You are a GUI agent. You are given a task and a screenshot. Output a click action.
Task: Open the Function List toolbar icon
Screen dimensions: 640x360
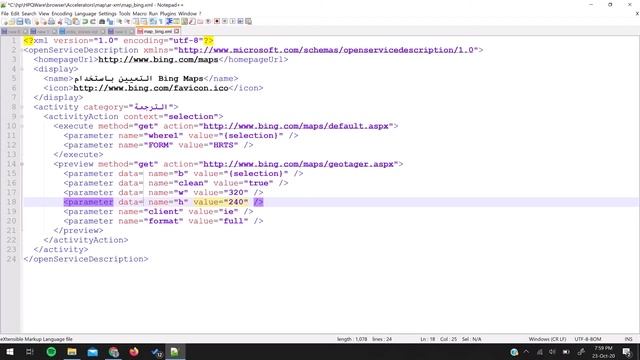192,21
